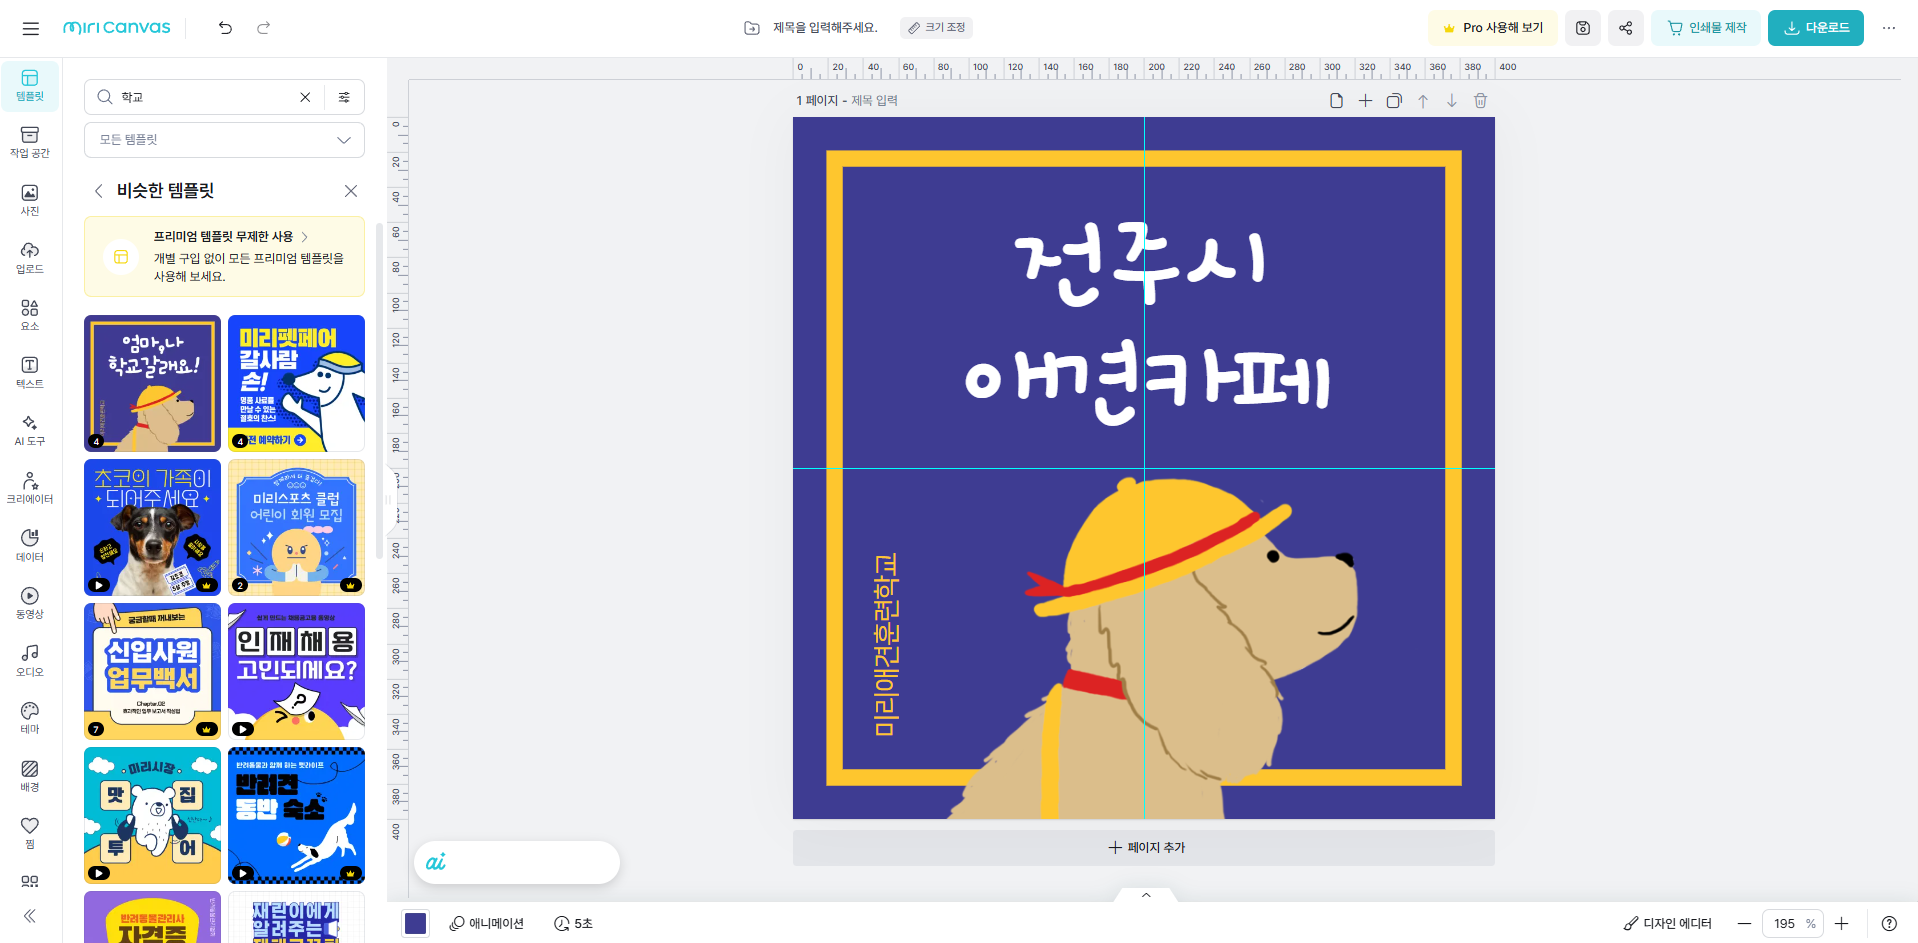Open the hamburger main menu
Screen dimensions: 1918x943
(31, 28)
